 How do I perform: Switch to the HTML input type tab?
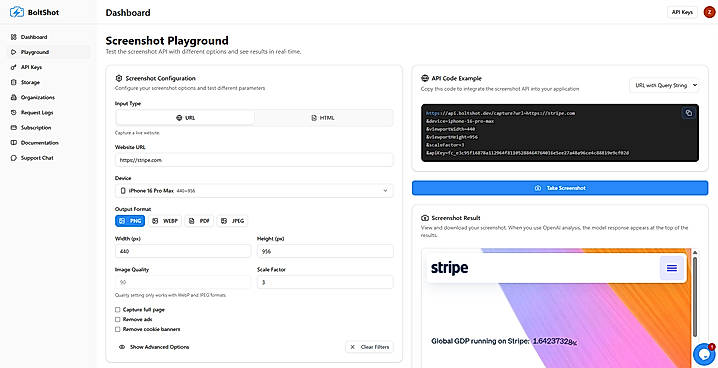click(323, 118)
